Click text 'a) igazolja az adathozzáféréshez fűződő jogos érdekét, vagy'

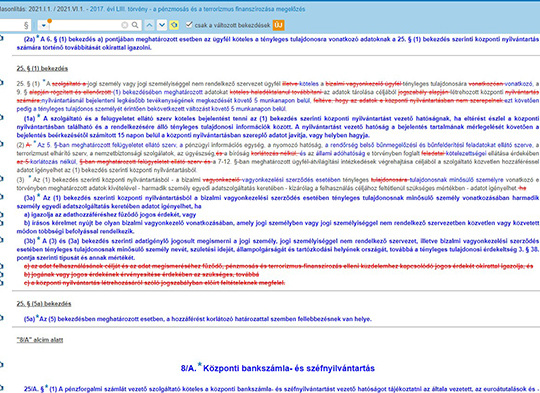pyautogui.click(x=110, y=215)
